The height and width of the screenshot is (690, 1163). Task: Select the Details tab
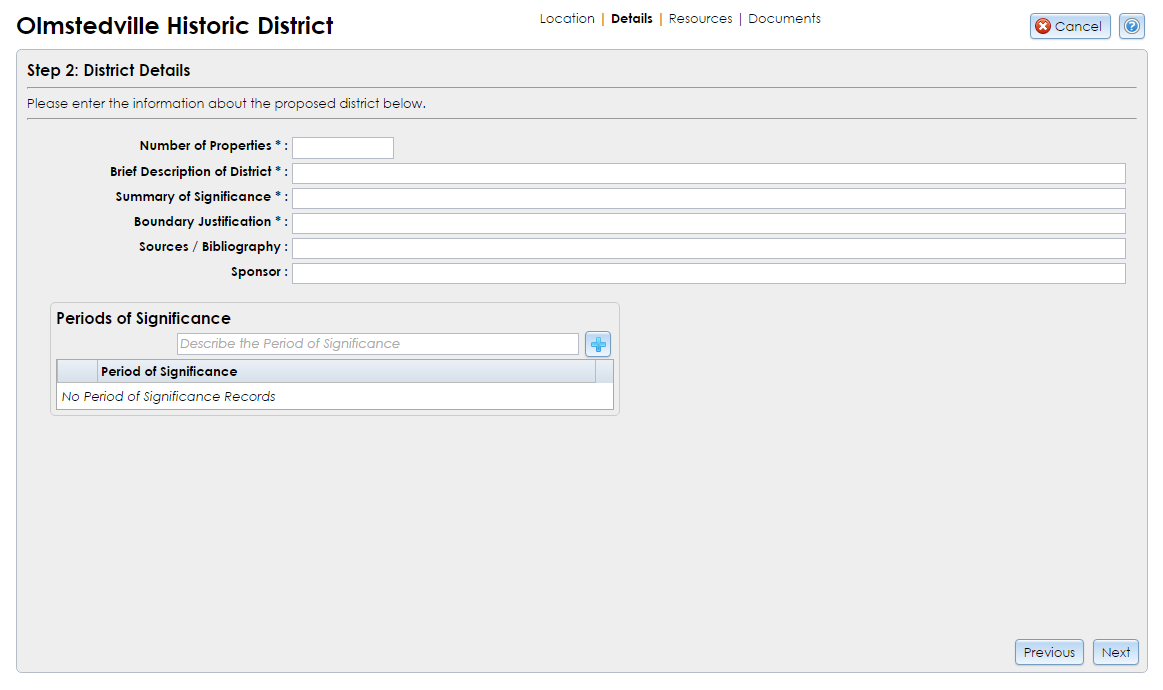click(631, 18)
